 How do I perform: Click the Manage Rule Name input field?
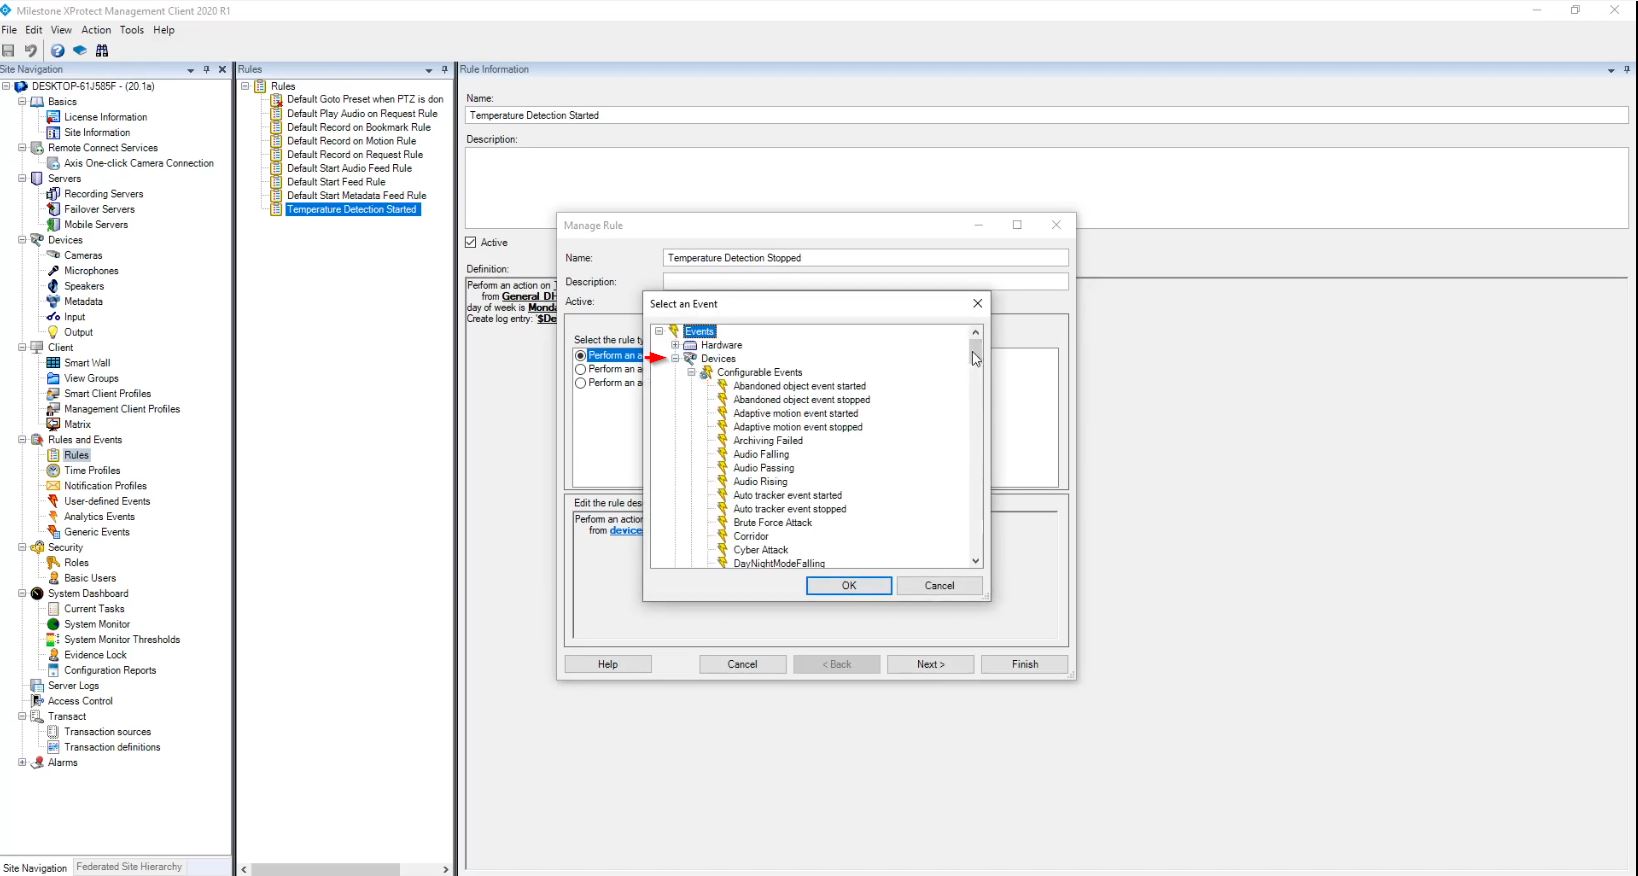[x=865, y=258]
